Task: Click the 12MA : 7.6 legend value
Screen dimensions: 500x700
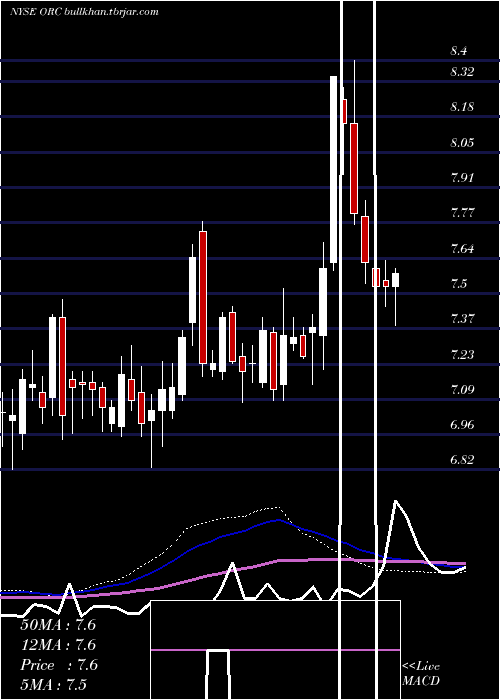Action: pos(58,645)
